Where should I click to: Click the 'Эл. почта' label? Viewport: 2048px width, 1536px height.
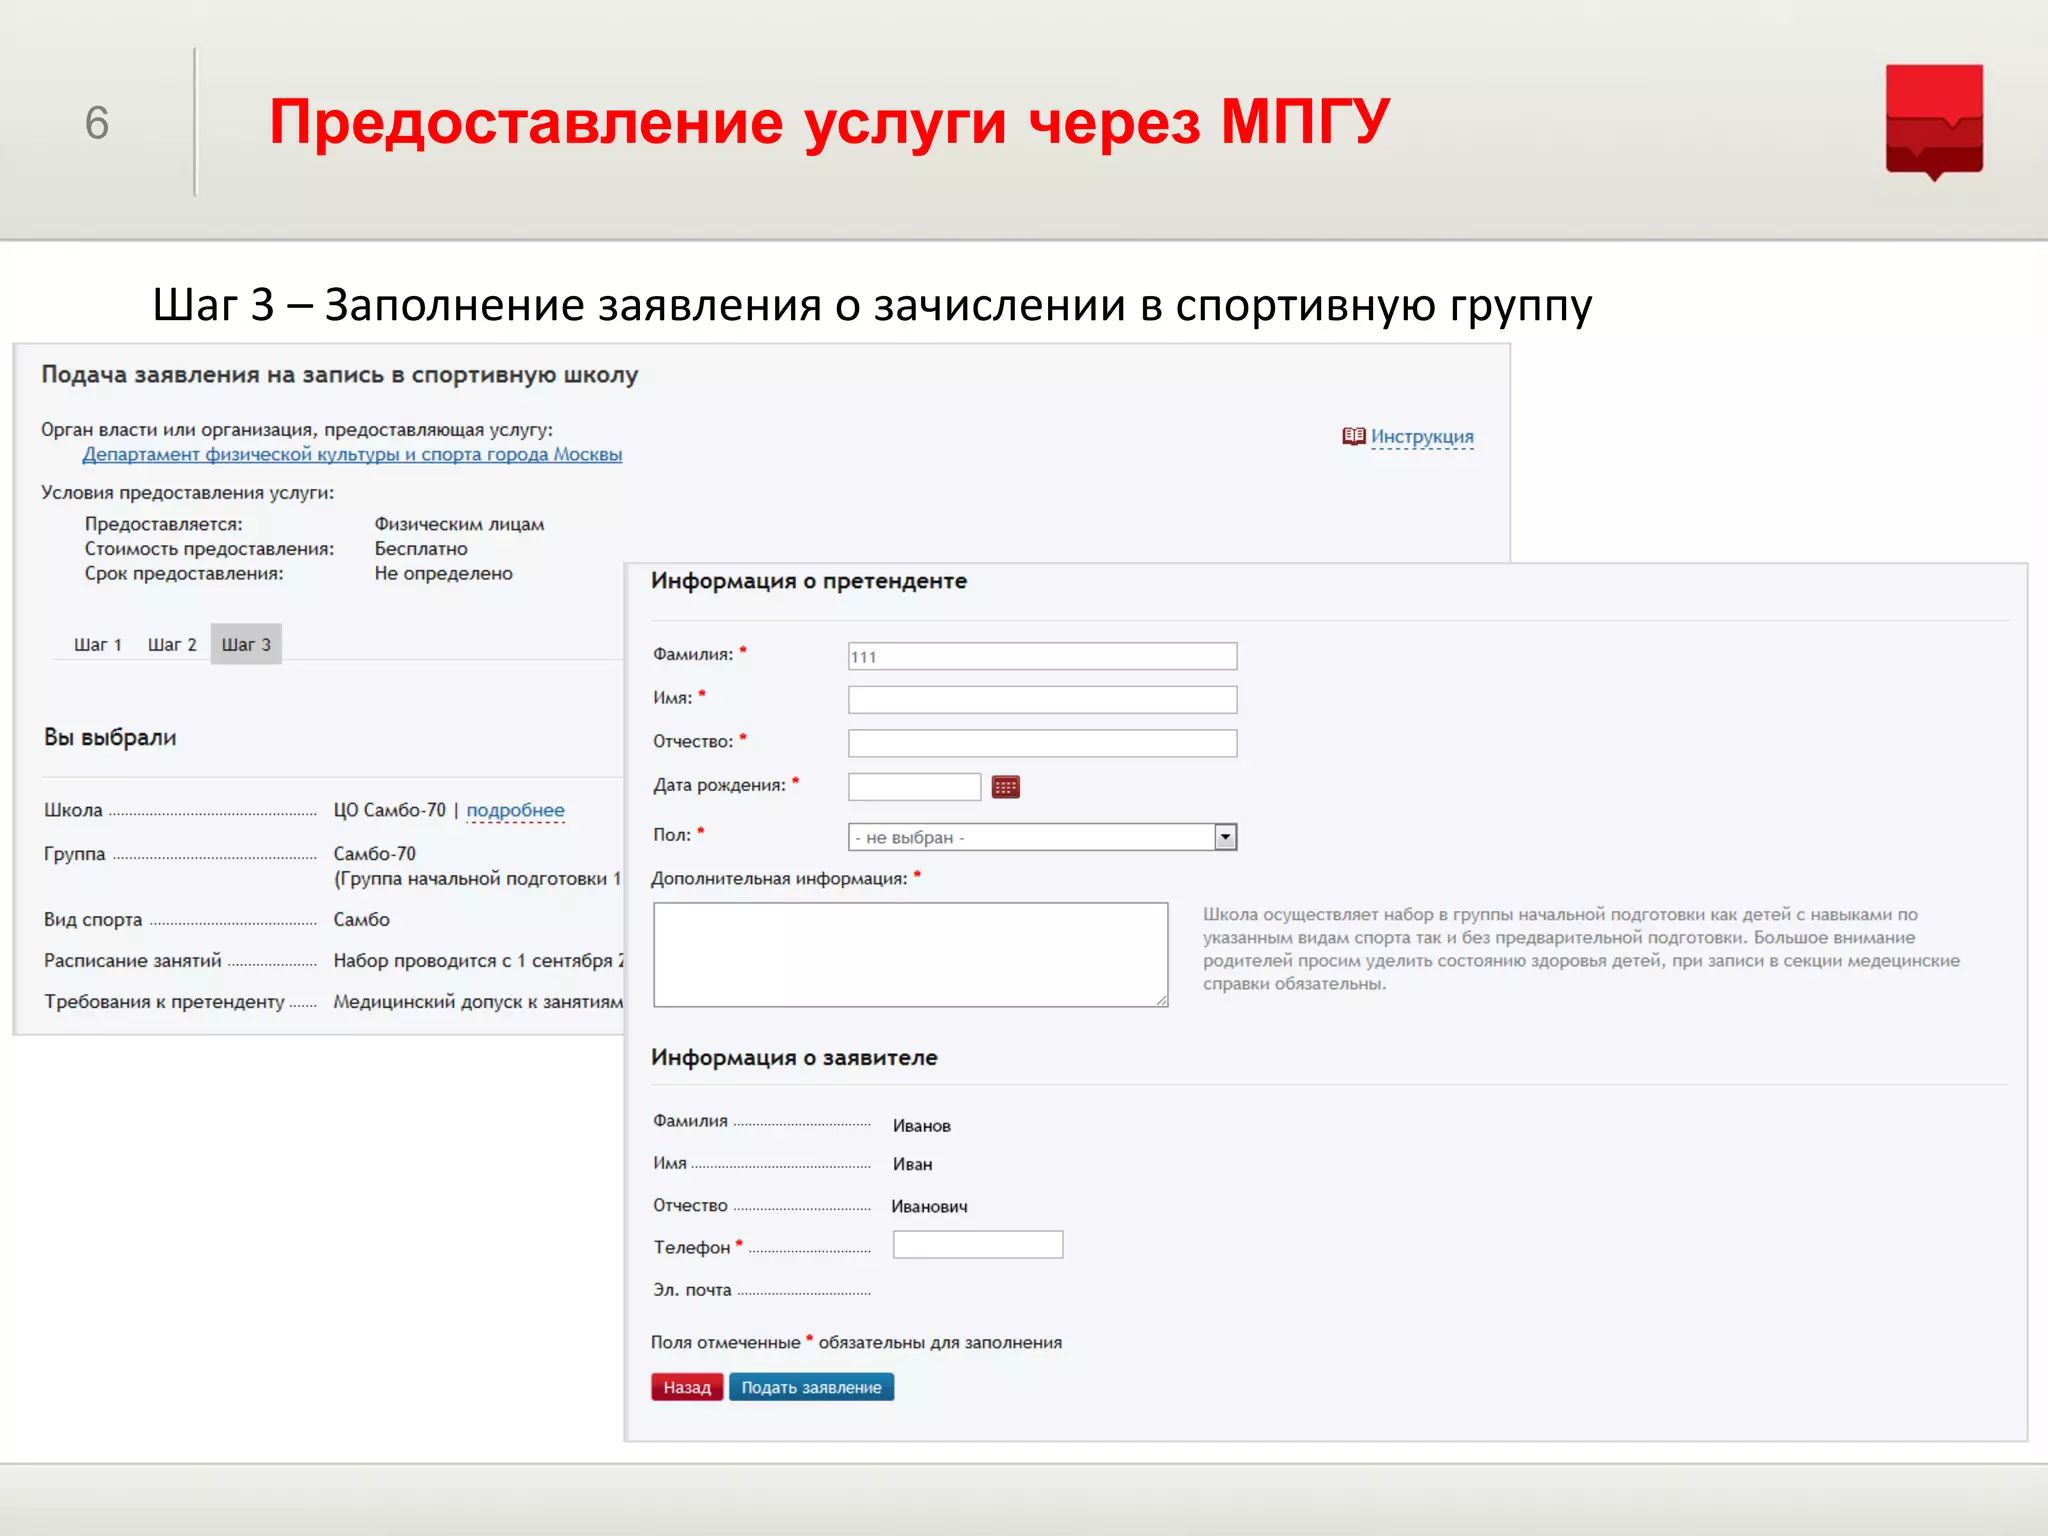[692, 1290]
